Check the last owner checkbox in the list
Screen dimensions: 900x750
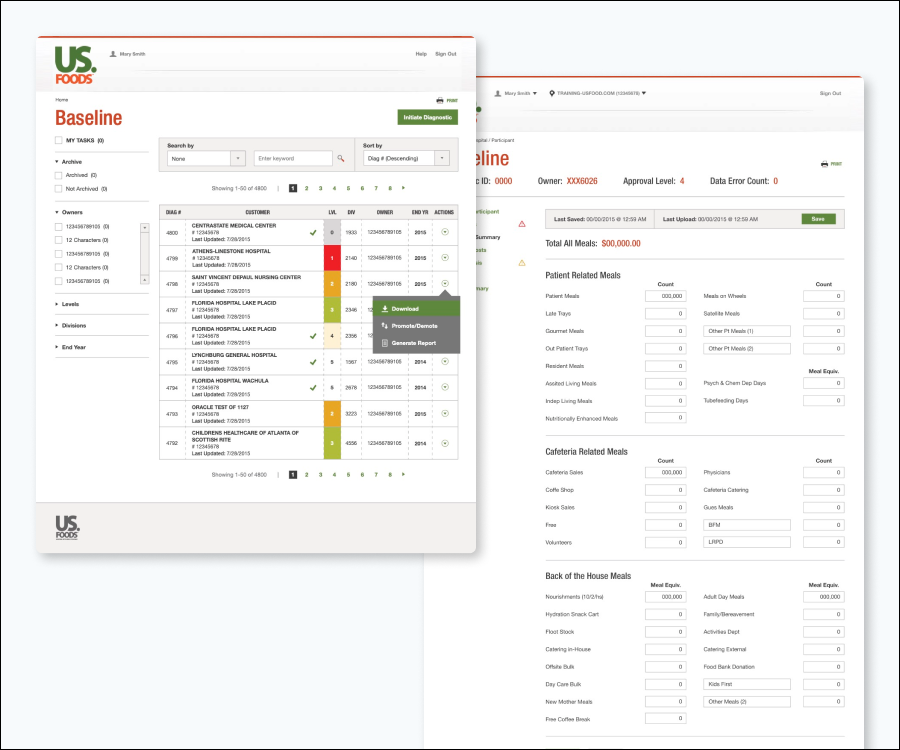pyautogui.click(x=59, y=281)
